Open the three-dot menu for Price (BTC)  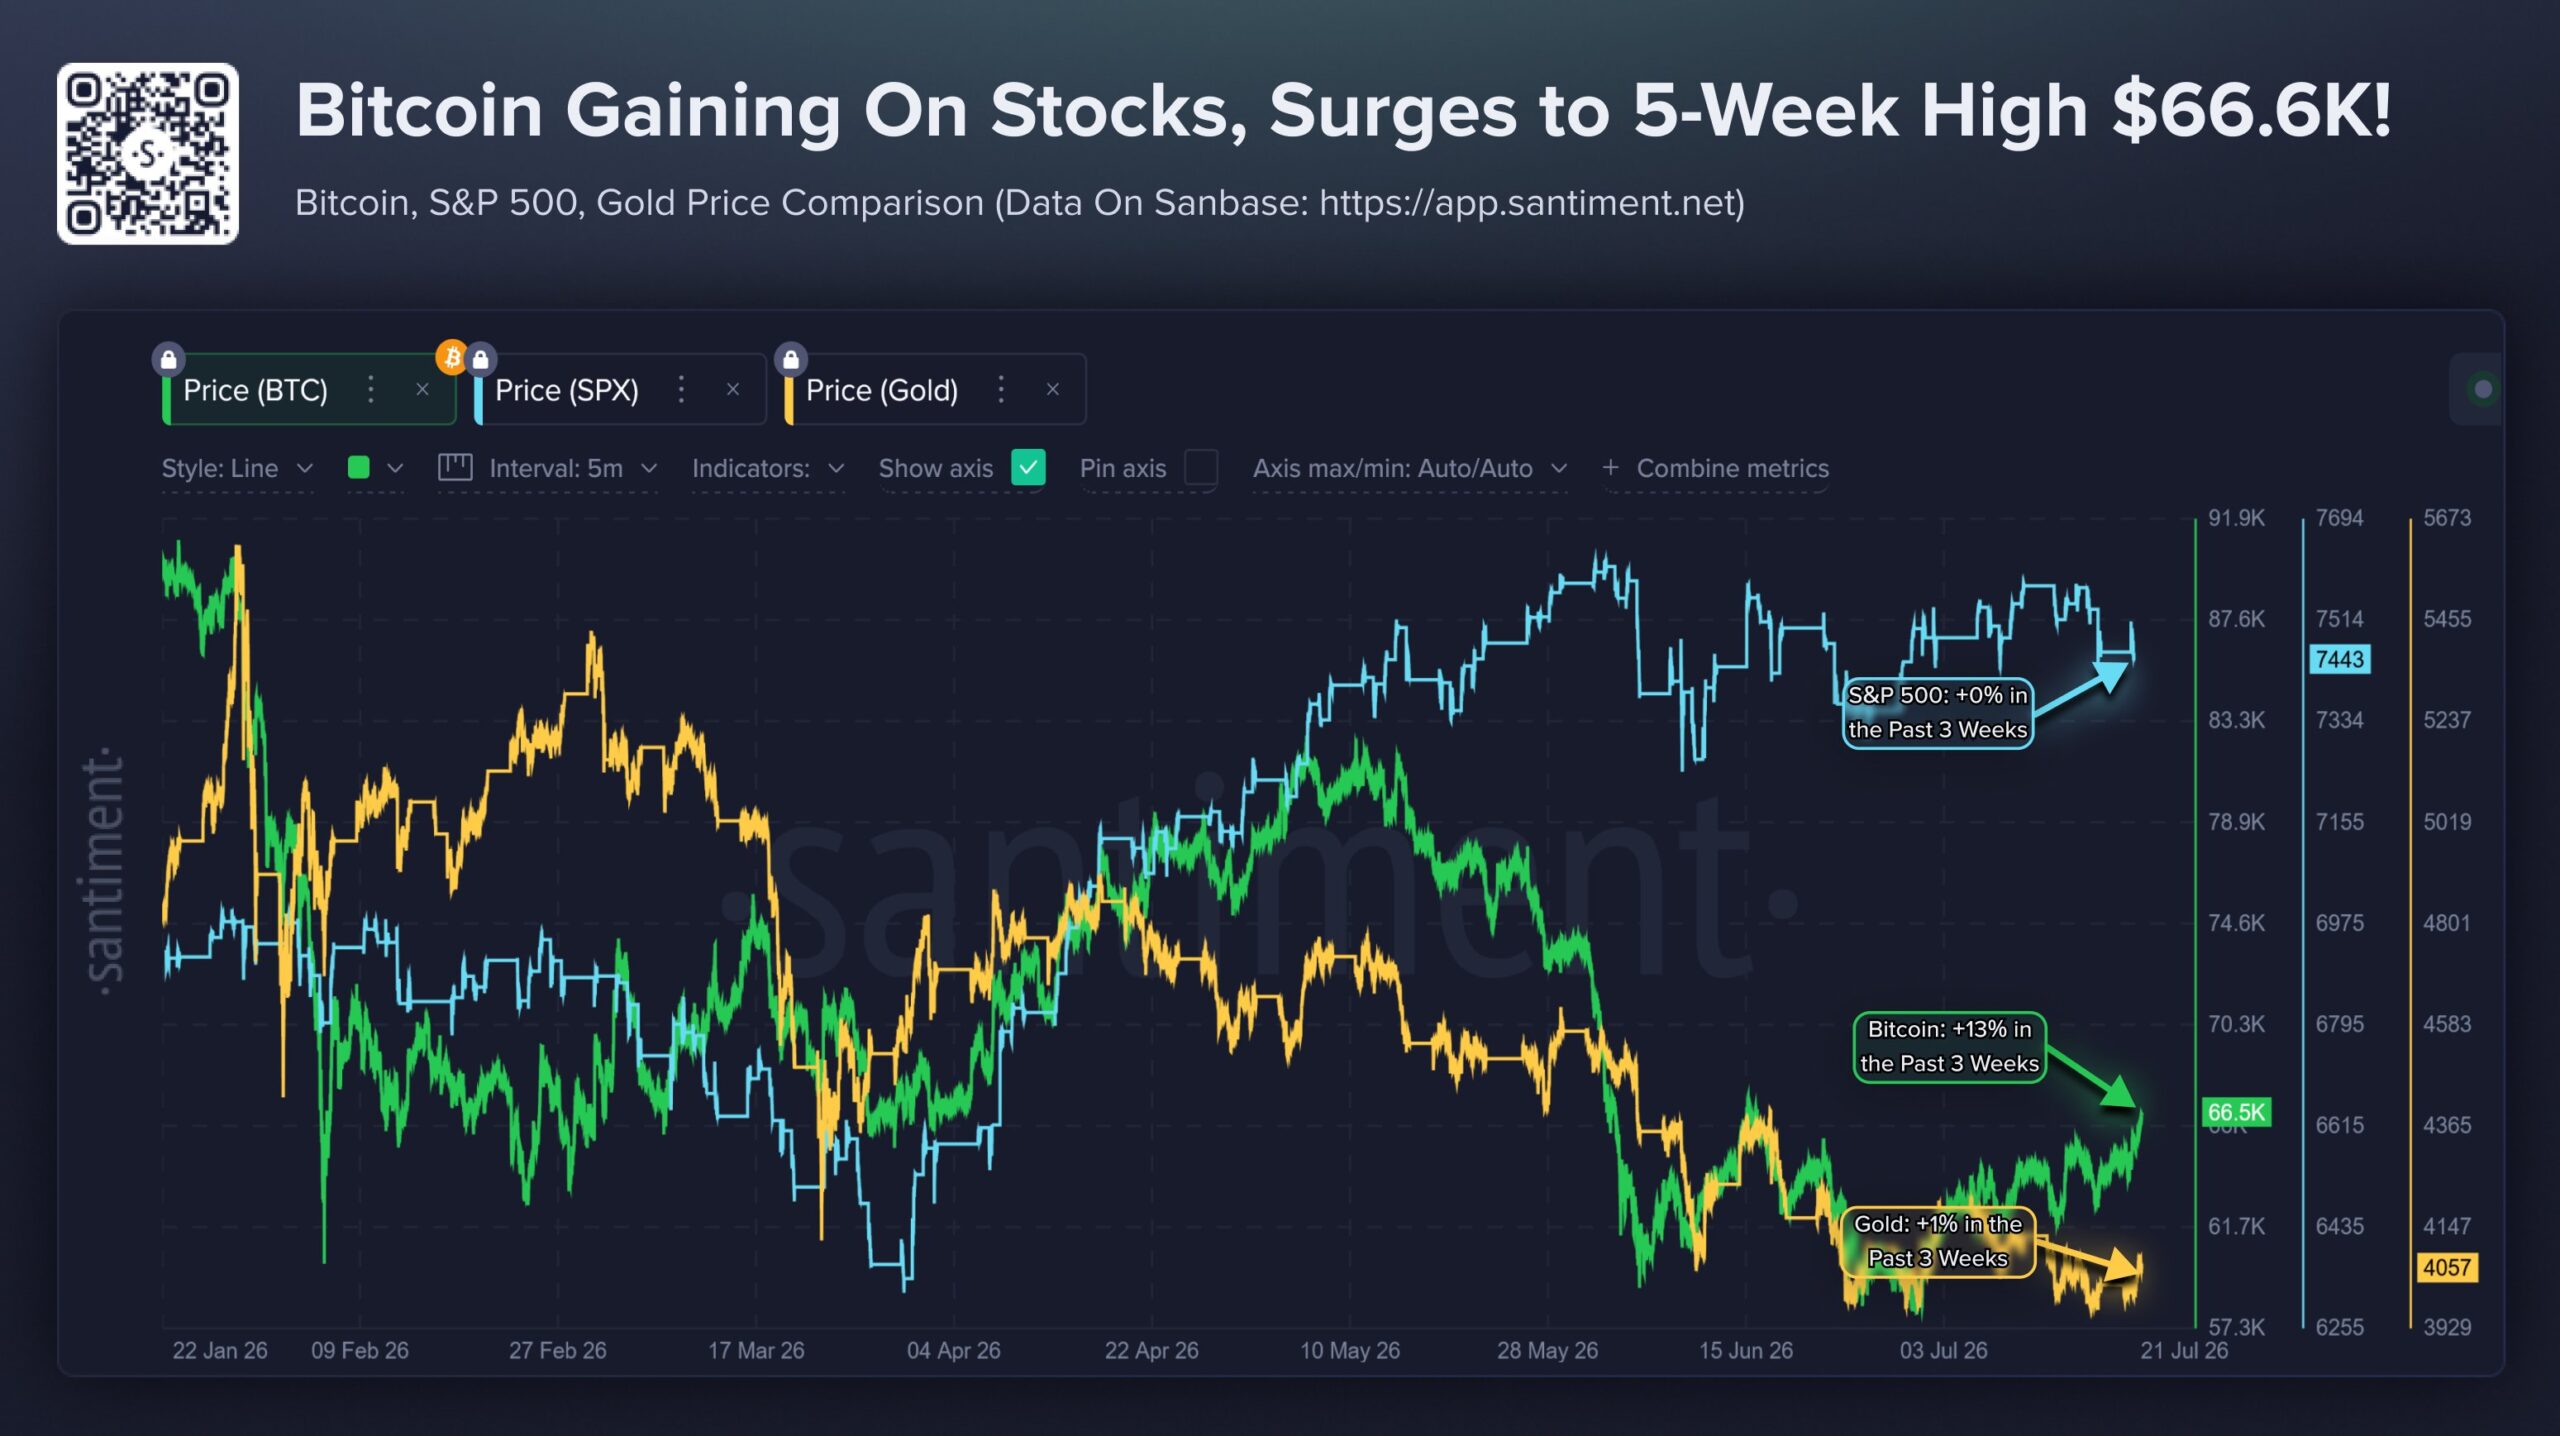[370, 390]
